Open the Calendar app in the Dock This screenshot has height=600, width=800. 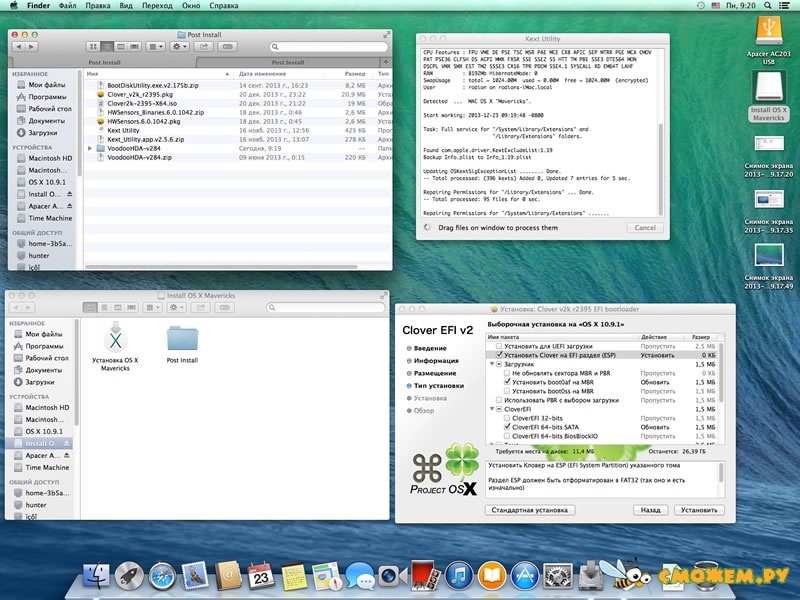click(x=261, y=576)
